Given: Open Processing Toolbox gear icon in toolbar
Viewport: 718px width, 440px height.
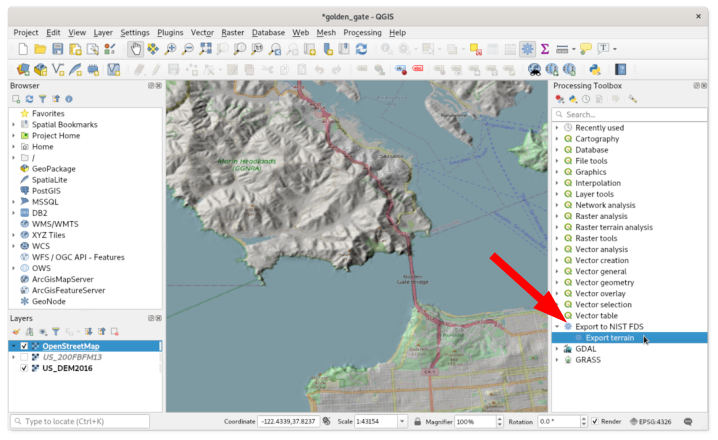Looking at the screenshot, I should [528, 49].
